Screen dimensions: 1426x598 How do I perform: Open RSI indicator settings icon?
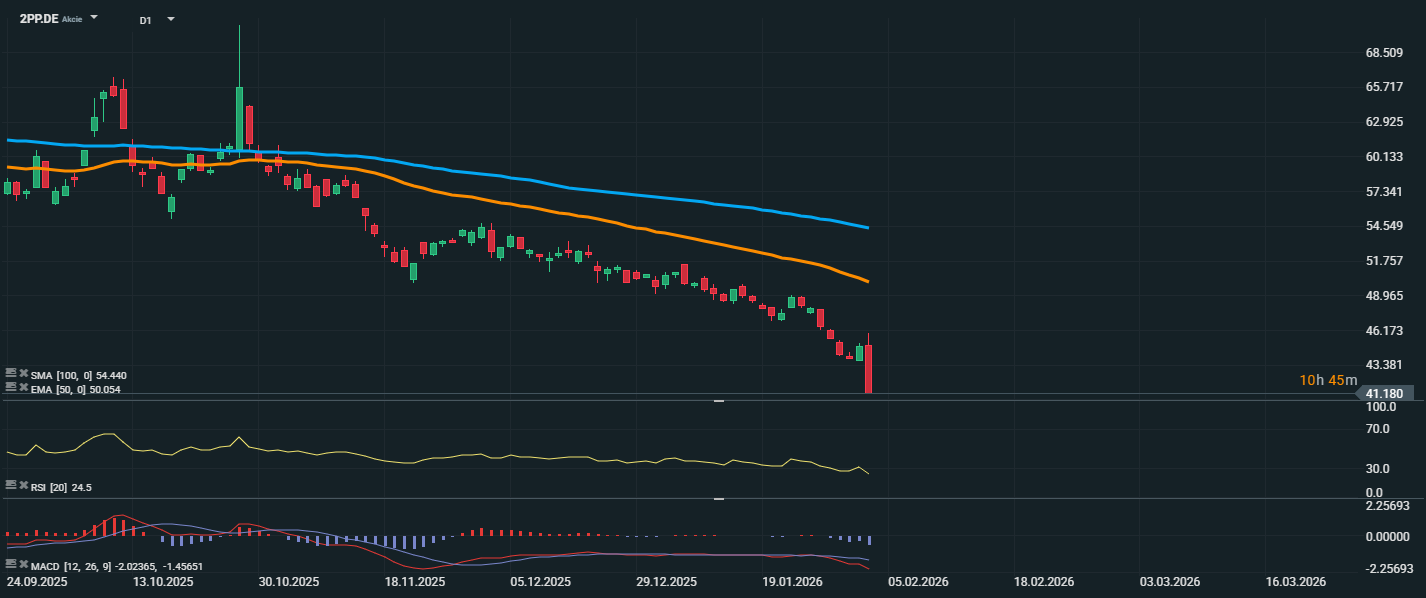click(x=11, y=485)
